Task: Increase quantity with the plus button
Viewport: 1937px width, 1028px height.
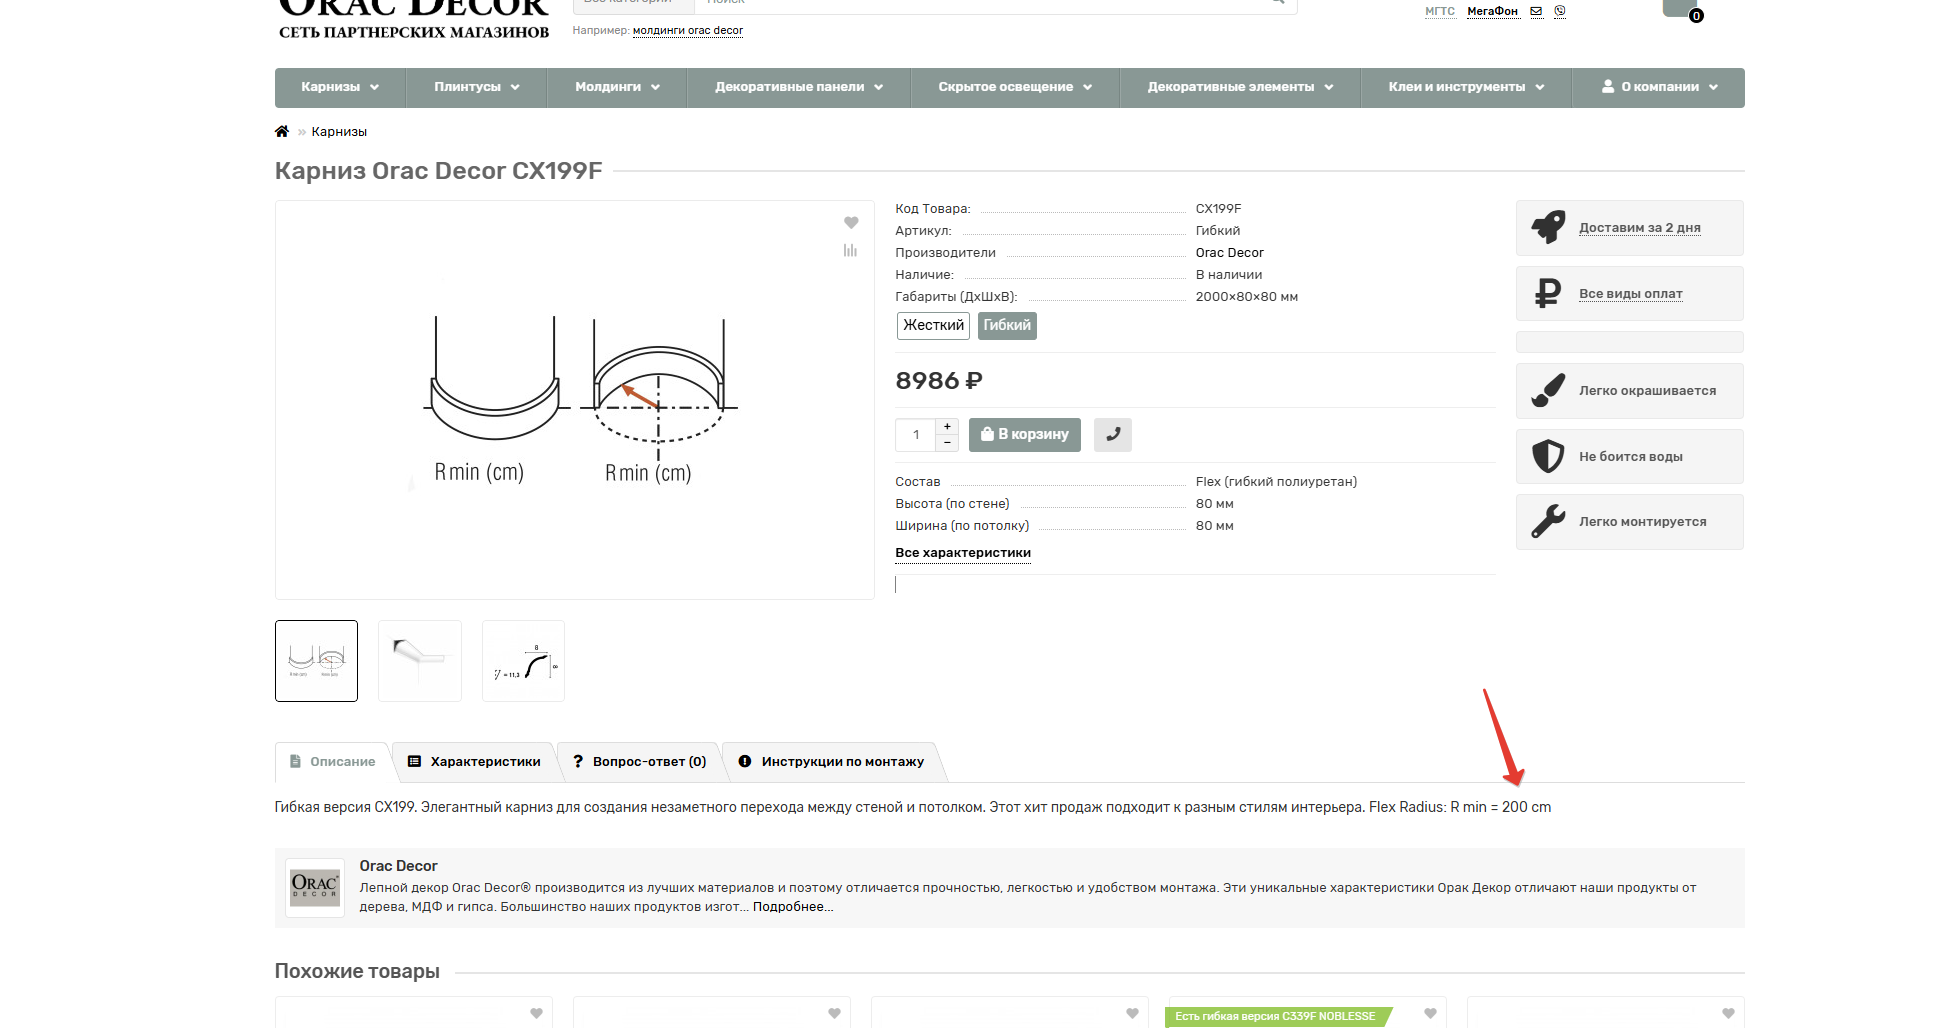Action: (947, 426)
